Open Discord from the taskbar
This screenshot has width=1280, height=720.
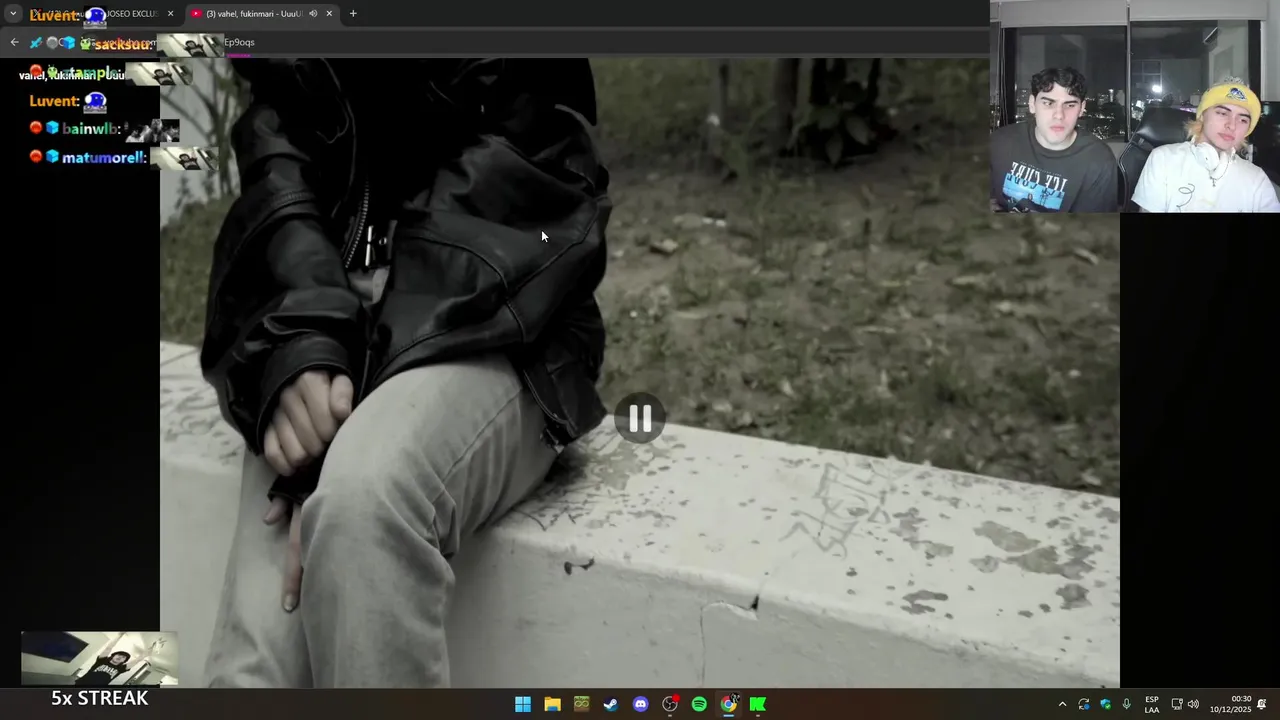click(x=641, y=704)
